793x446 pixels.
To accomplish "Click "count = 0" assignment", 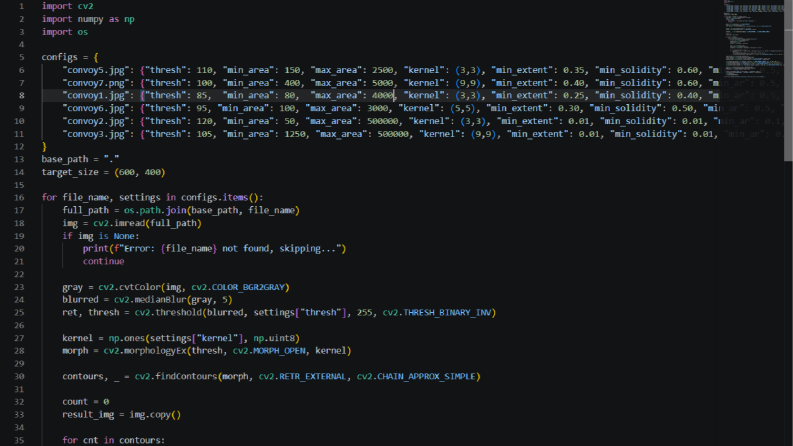I will tap(85, 402).
